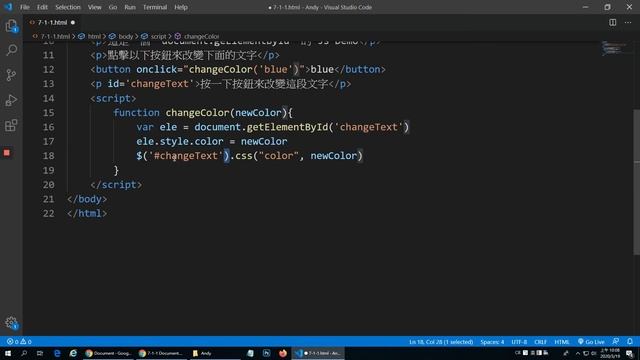Open Task View on the taskbar

[40, 353]
